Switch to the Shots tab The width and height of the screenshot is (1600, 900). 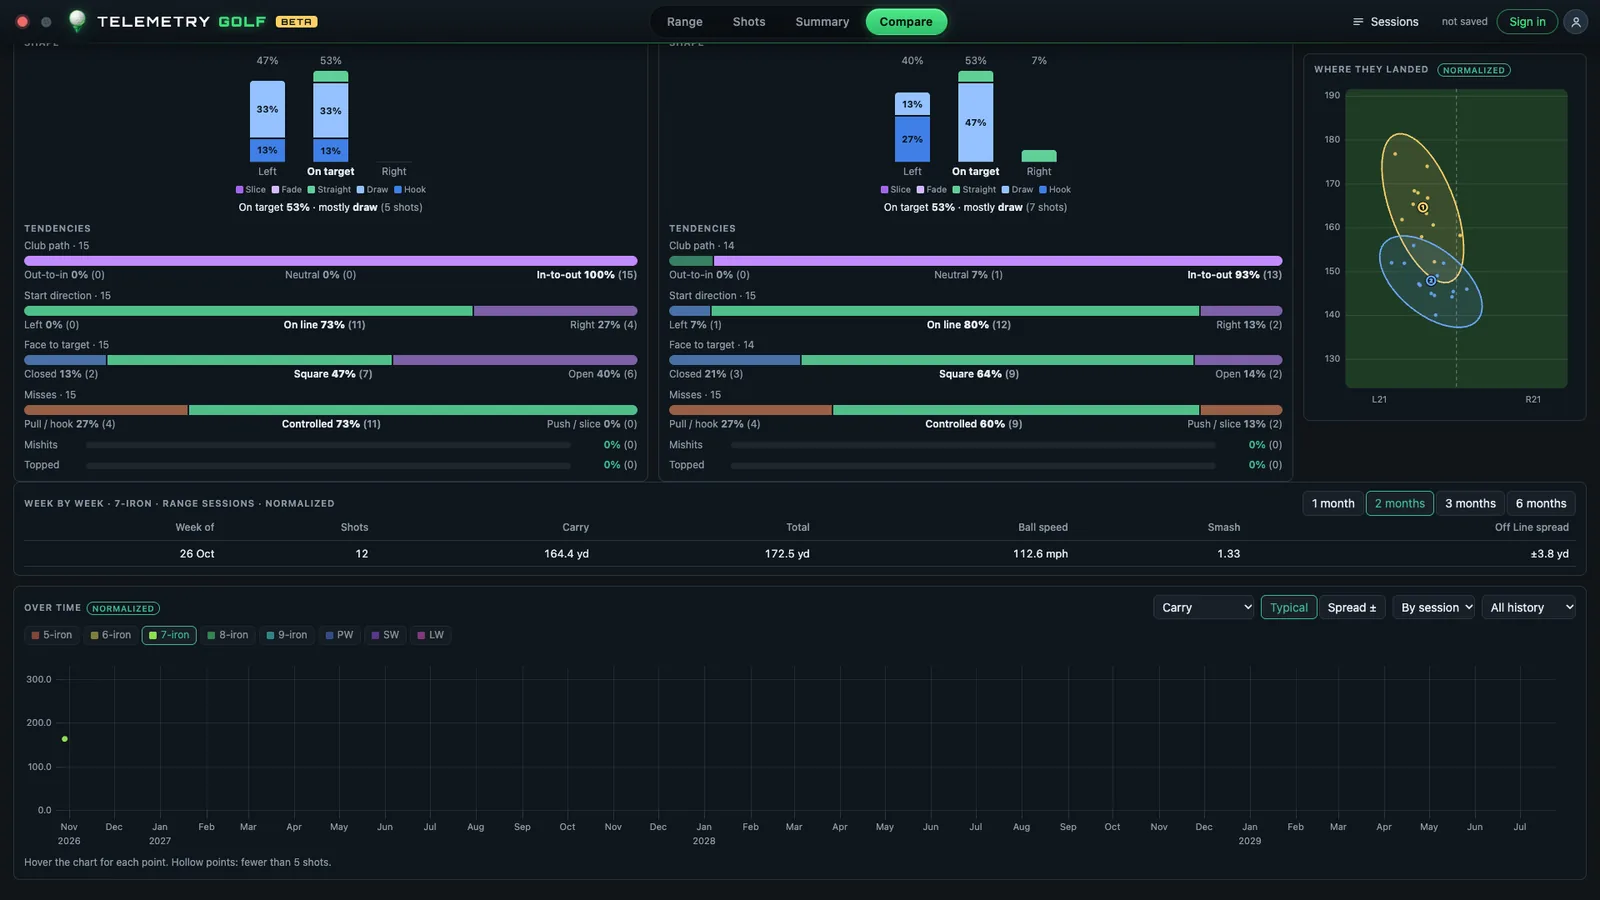pos(749,22)
